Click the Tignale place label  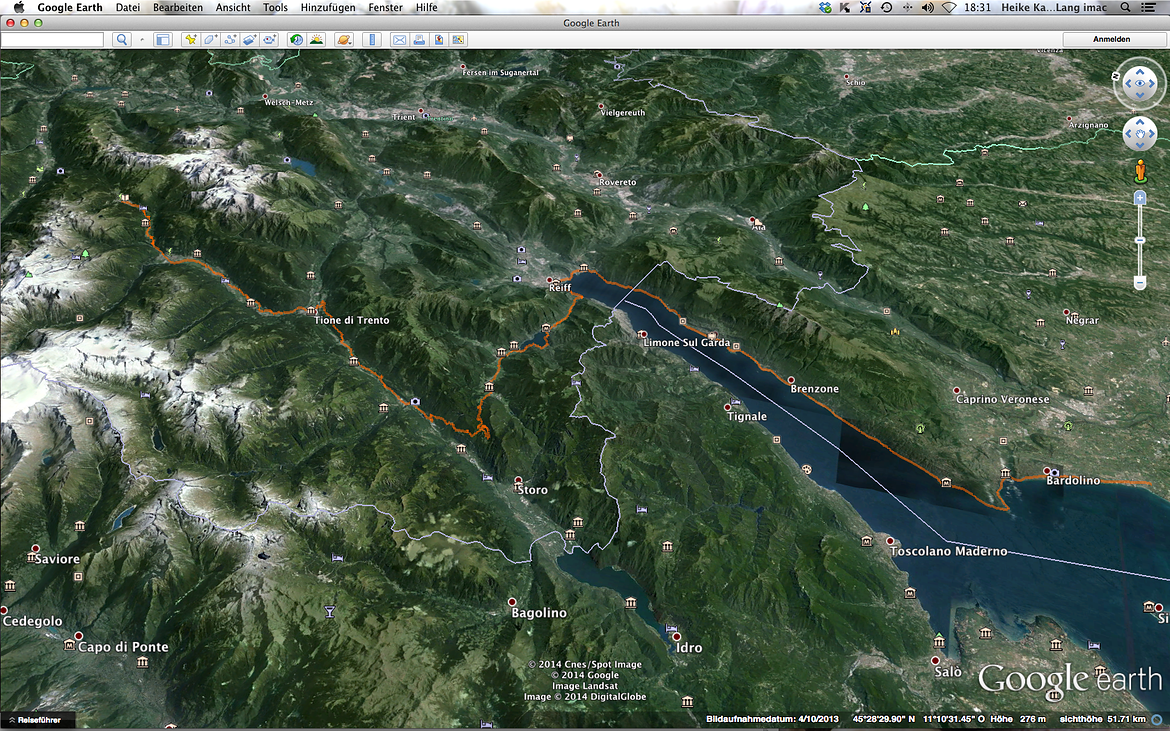[747, 416]
